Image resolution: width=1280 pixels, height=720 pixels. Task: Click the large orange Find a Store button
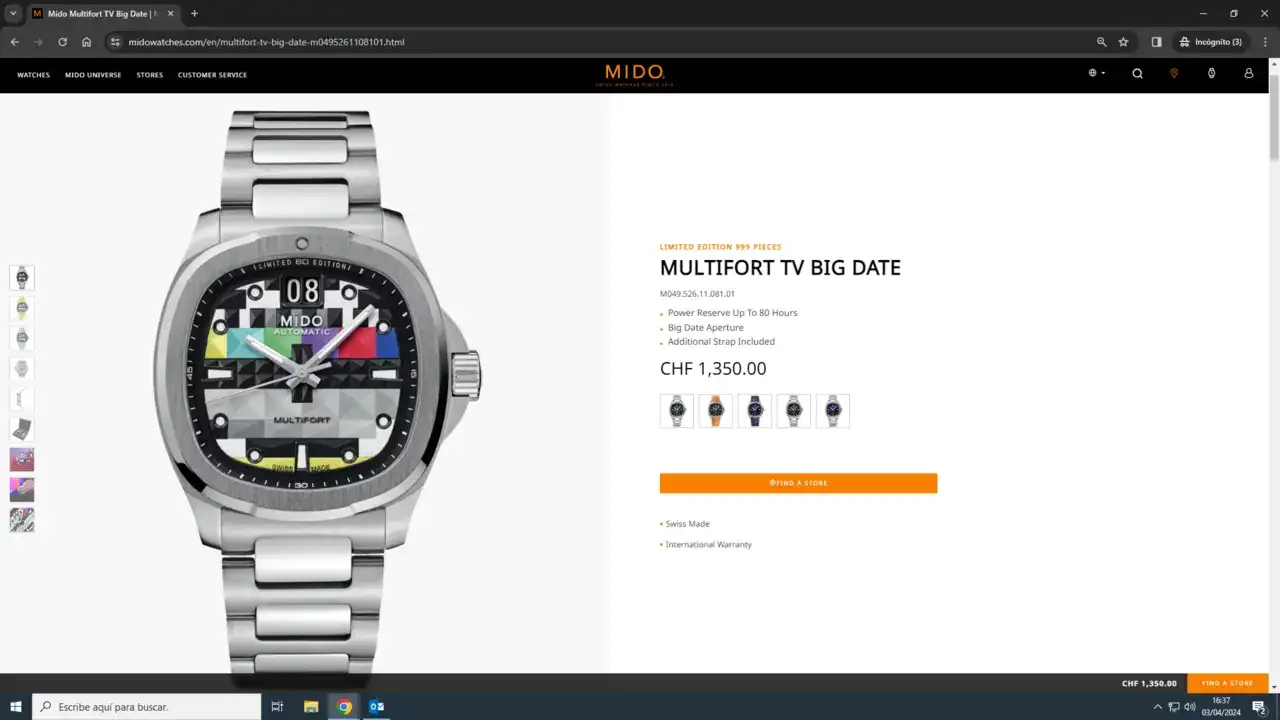[x=798, y=483]
